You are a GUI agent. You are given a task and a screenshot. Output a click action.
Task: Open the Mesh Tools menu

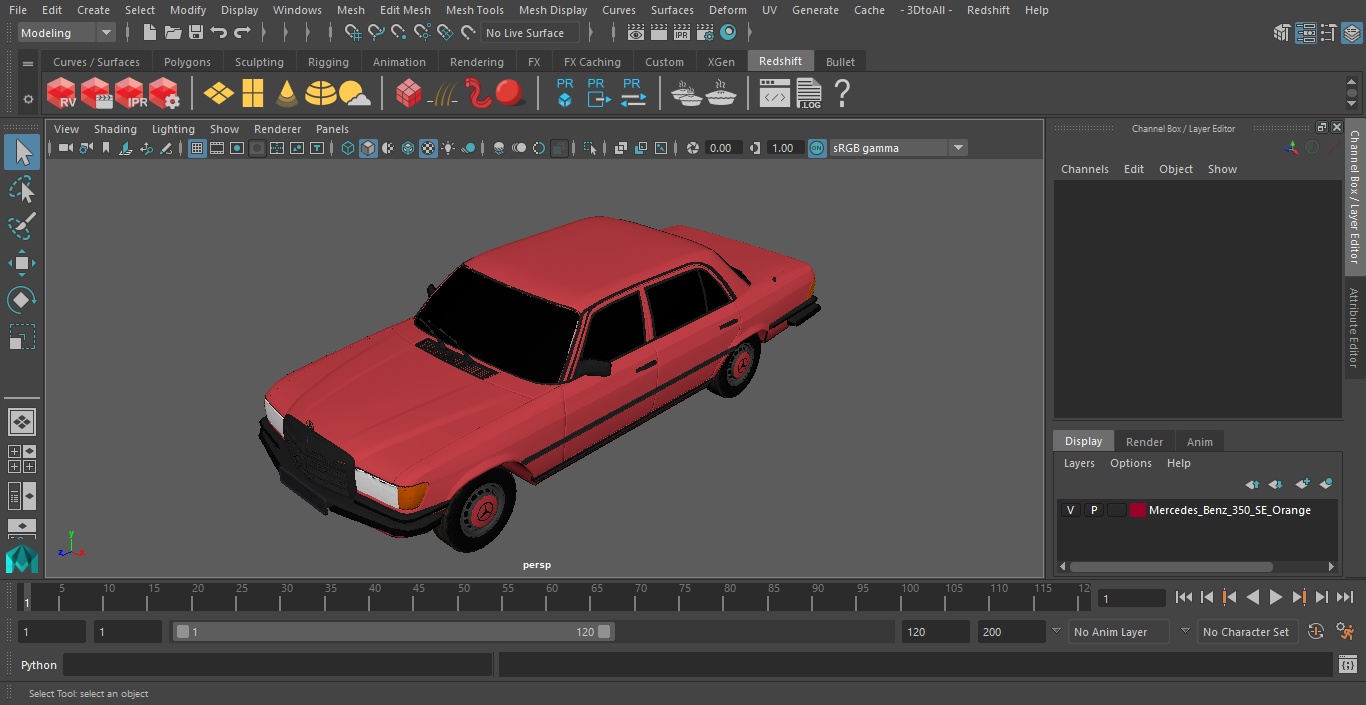tap(474, 10)
